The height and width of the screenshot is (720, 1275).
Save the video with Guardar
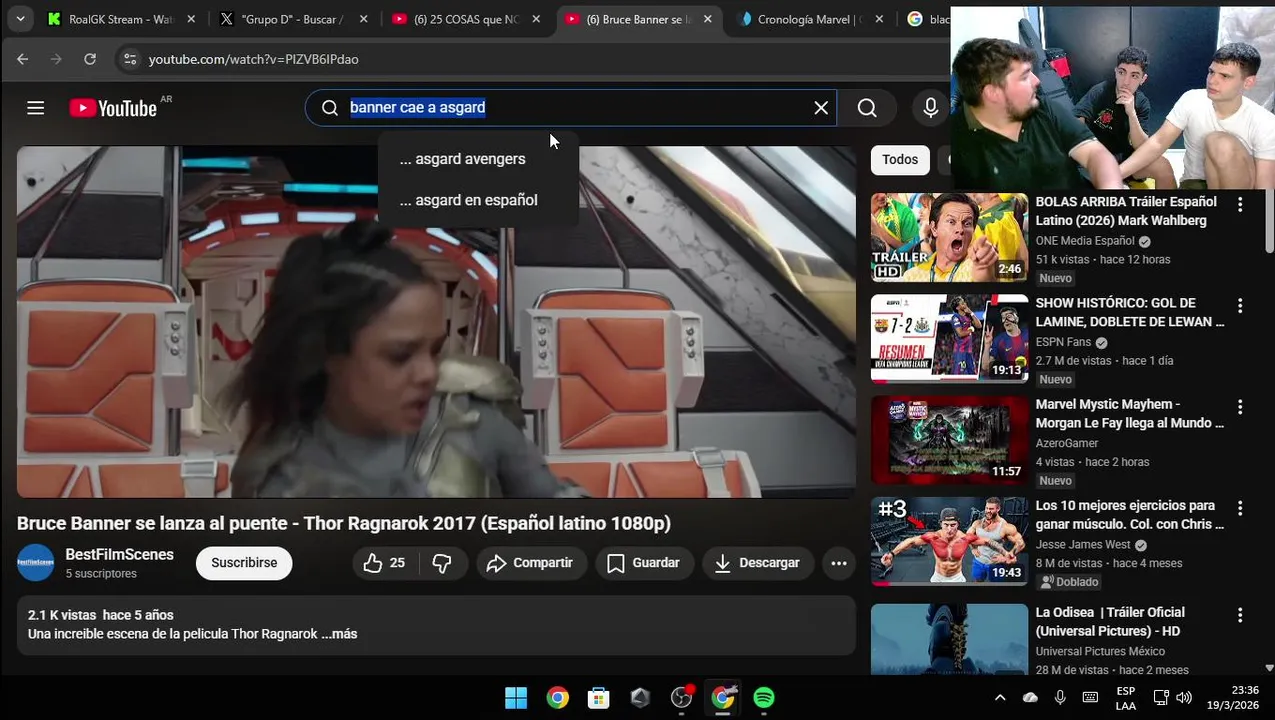point(643,563)
